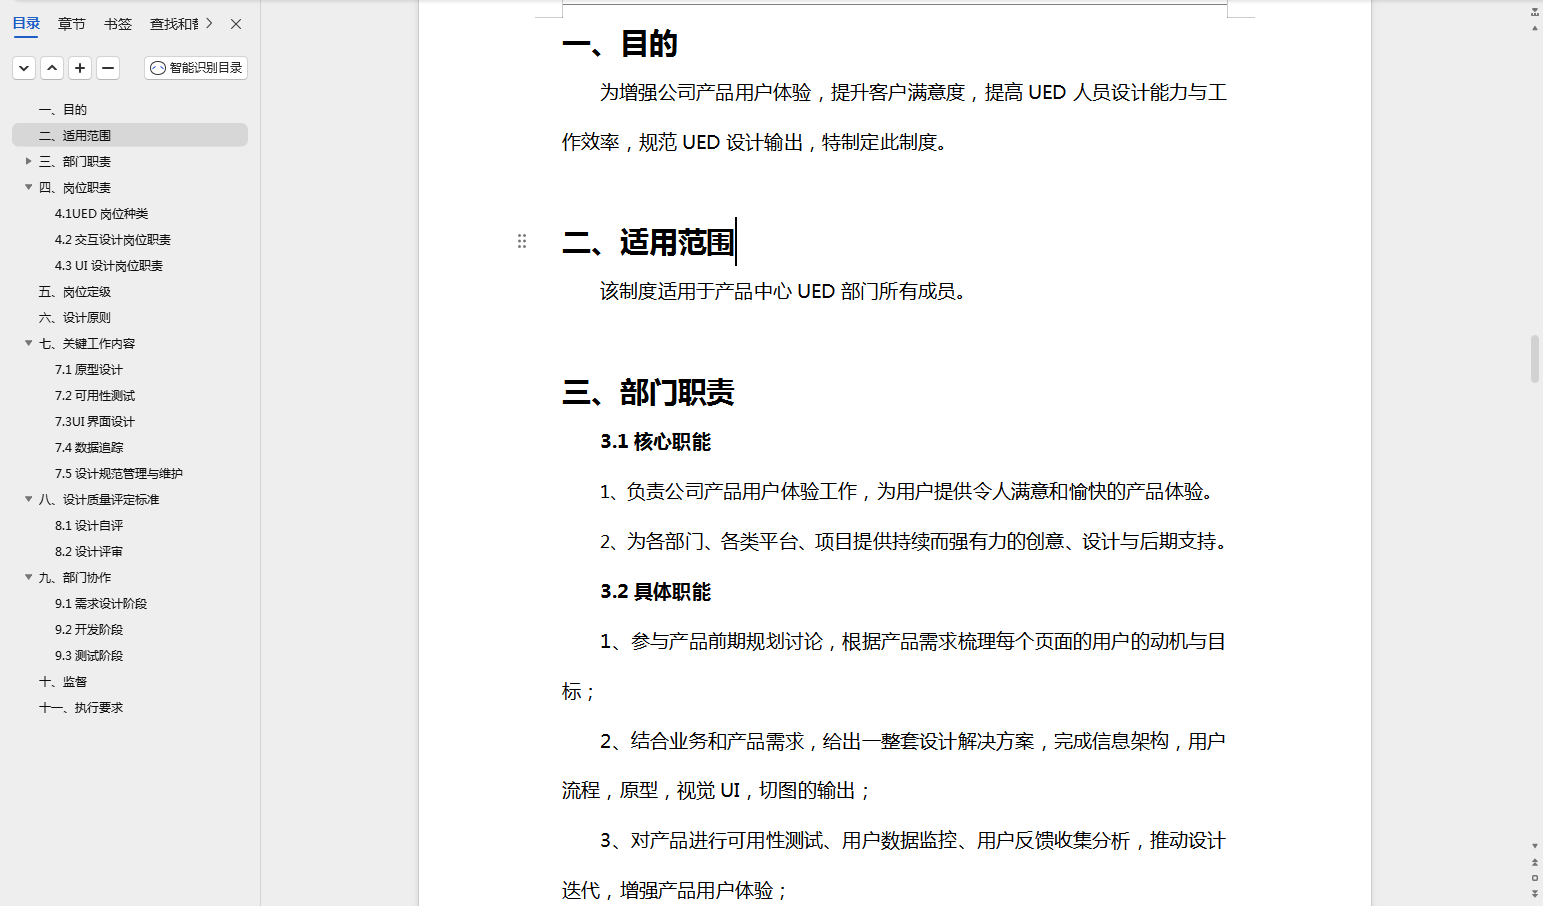Go to 三、部门职责 outline entry
The image size is (1543, 906).
[75, 162]
